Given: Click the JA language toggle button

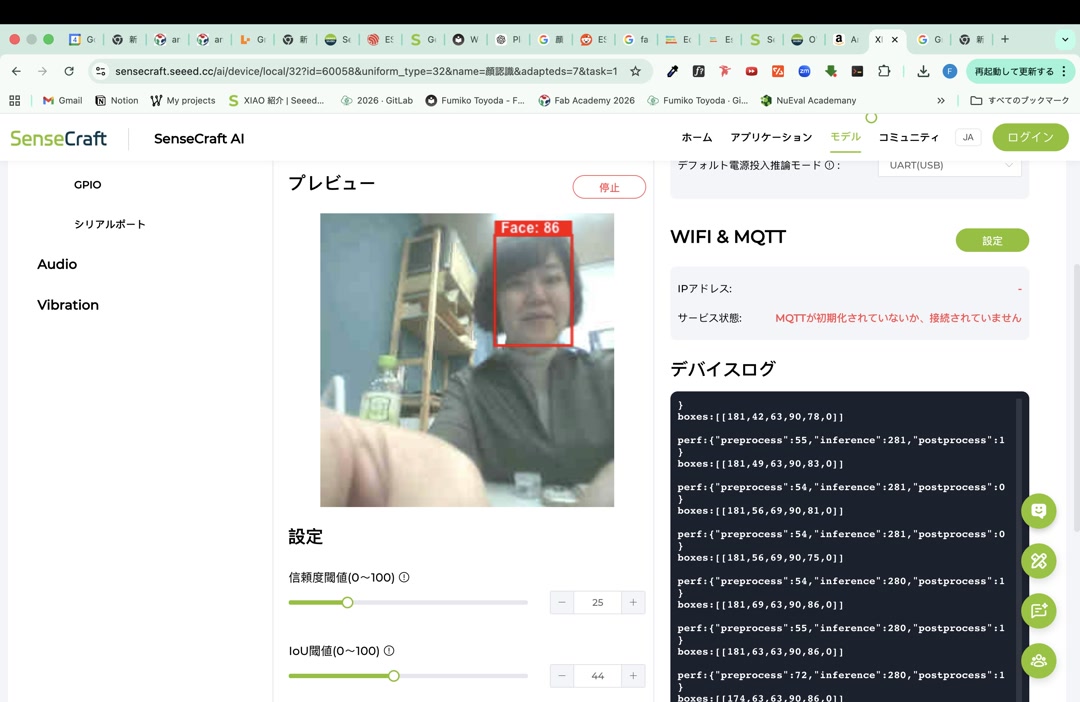Looking at the screenshot, I should coord(967,137).
